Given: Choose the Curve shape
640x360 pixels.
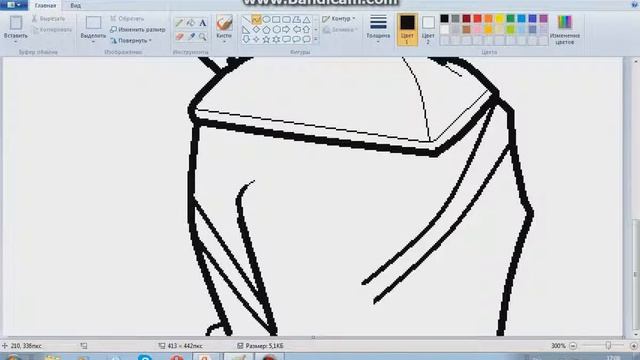Looking at the screenshot, I should 256,20.
